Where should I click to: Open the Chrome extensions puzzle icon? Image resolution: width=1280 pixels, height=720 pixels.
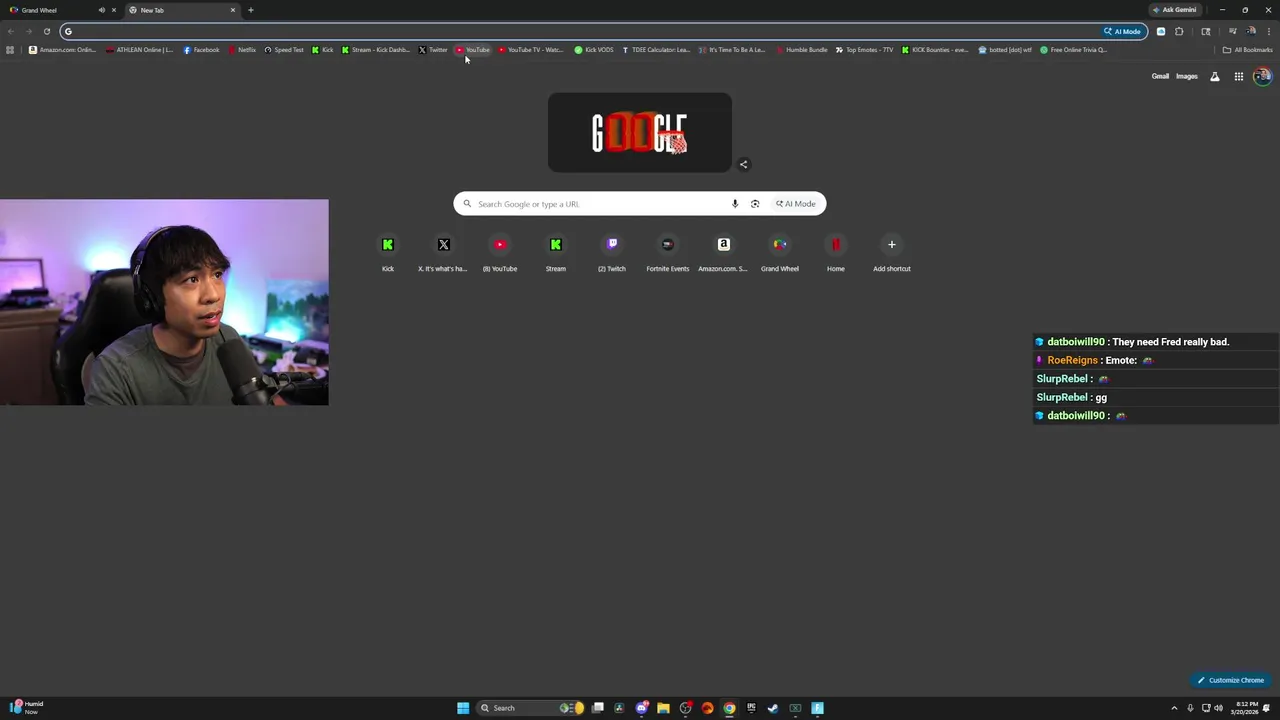(1179, 31)
